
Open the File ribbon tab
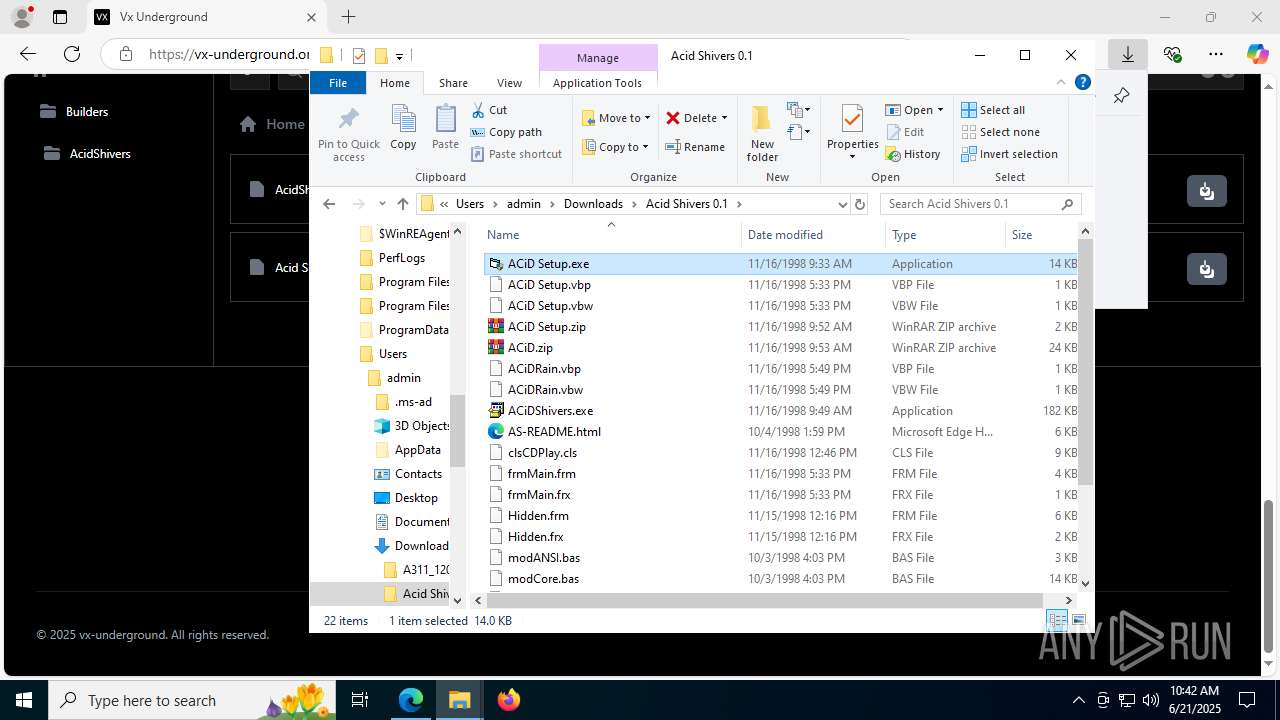(x=338, y=83)
